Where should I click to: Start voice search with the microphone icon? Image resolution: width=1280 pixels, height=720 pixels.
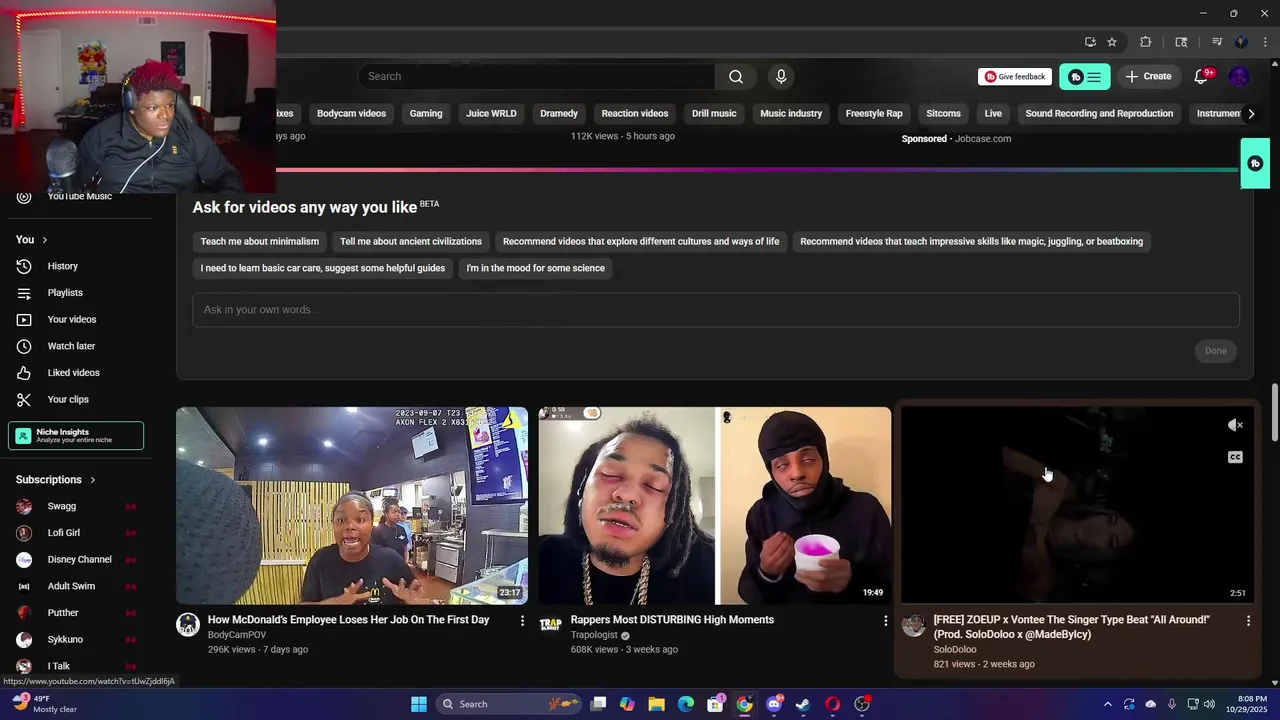pyautogui.click(x=781, y=76)
